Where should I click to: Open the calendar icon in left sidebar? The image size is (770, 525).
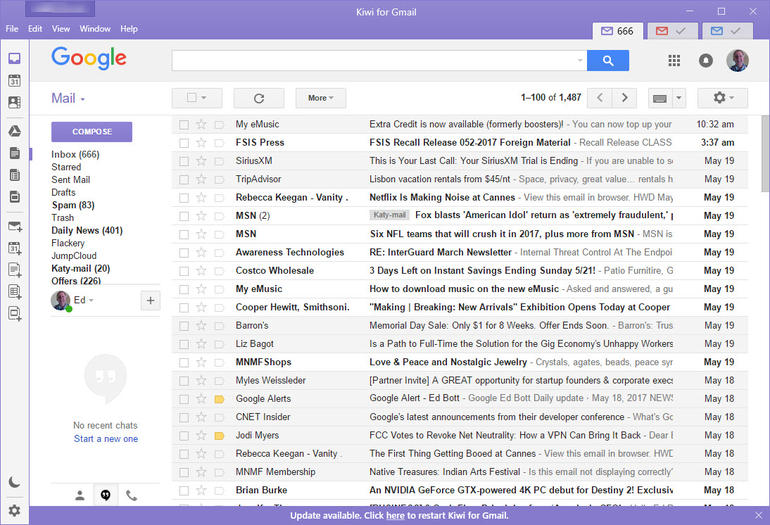[15, 81]
